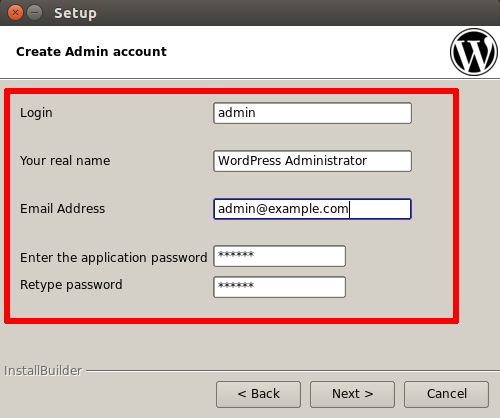Click the Your real name label
This screenshot has width=500, height=418.
(x=65, y=161)
